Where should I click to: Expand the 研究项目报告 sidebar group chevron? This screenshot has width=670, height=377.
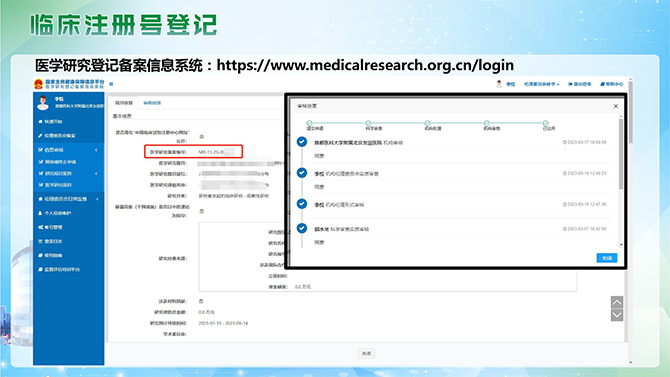[x=96, y=174]
